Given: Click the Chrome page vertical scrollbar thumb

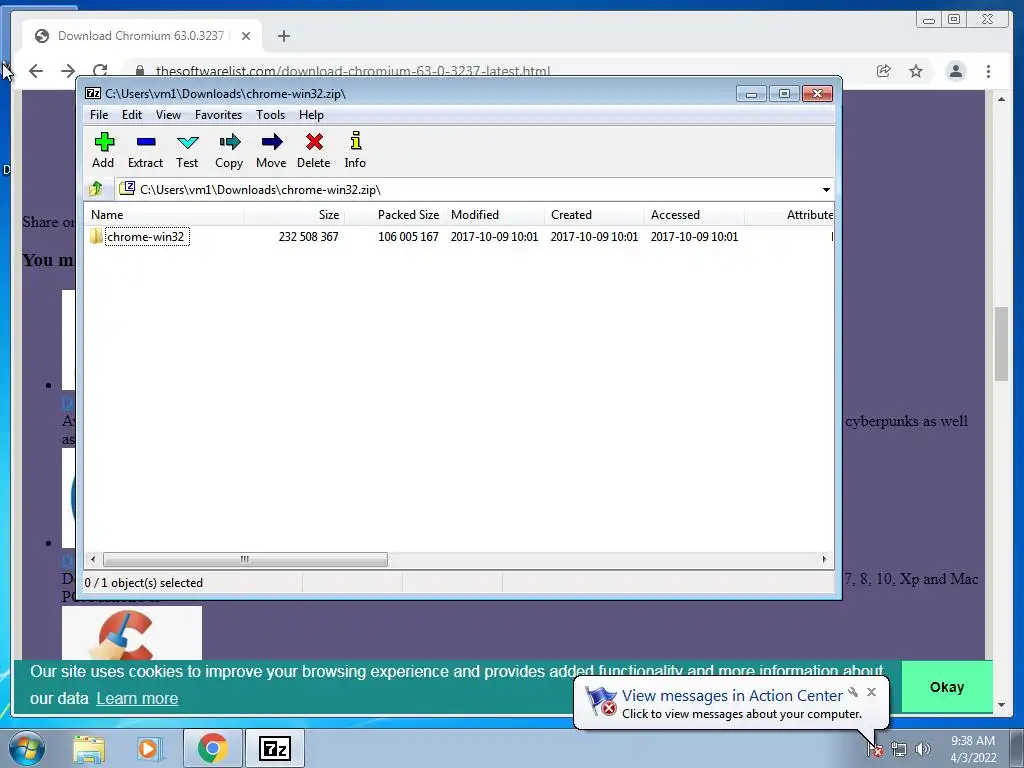Looking at the screenshot, I should [x=1001, y=344].
